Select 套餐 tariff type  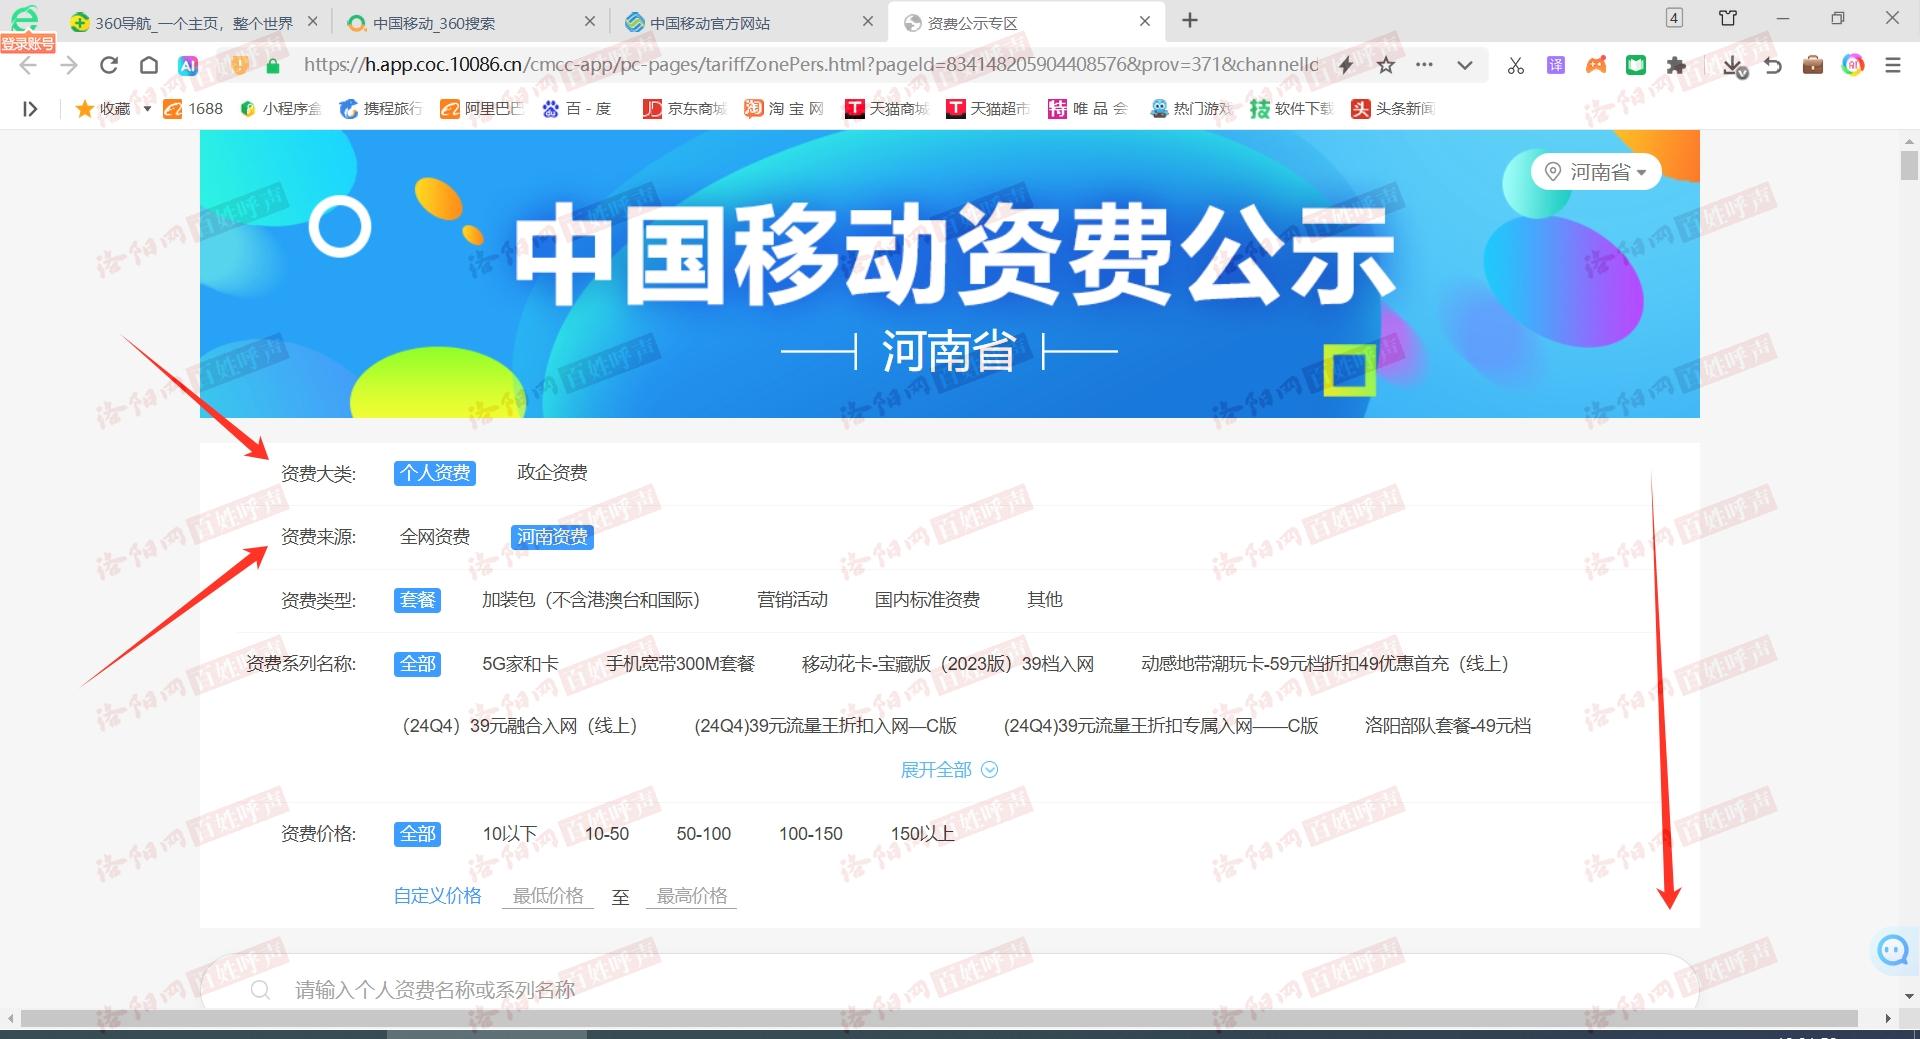[x=417, y=600]
